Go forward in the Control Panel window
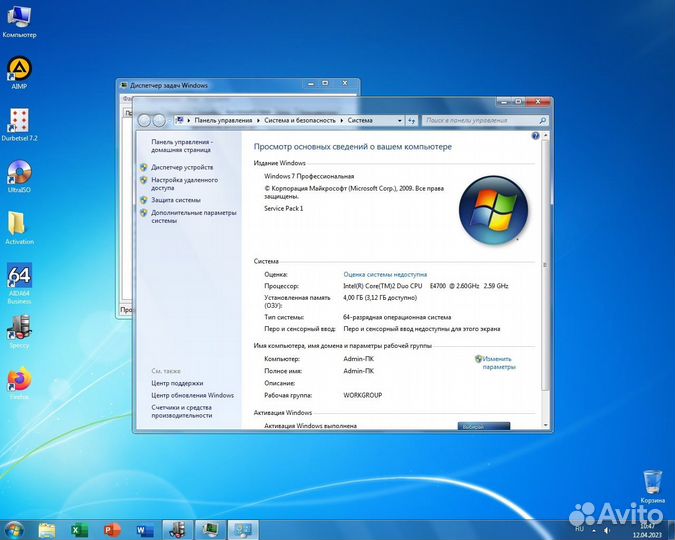675x540 pixels. click(159, 121)
